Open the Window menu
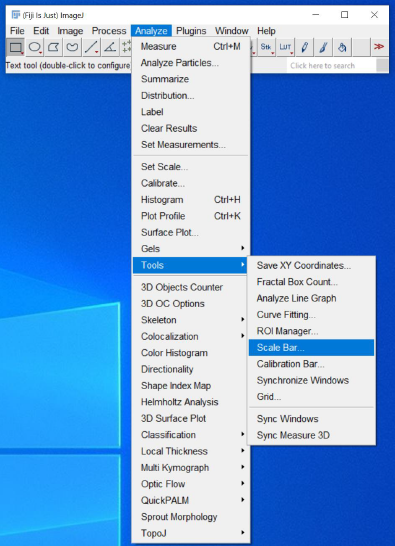Image resolution: width=395 pixels, height=546 pixels. click(231, 31)
